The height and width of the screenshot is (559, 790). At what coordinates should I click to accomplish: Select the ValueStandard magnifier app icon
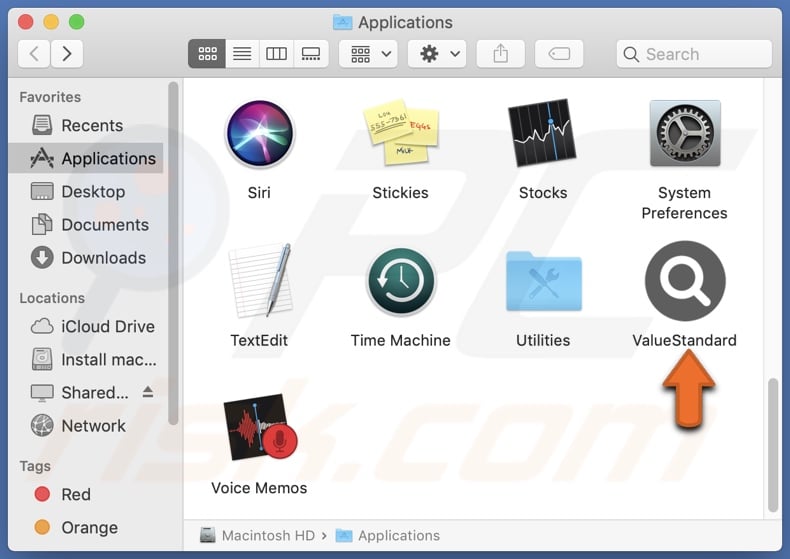click(685, 281)
